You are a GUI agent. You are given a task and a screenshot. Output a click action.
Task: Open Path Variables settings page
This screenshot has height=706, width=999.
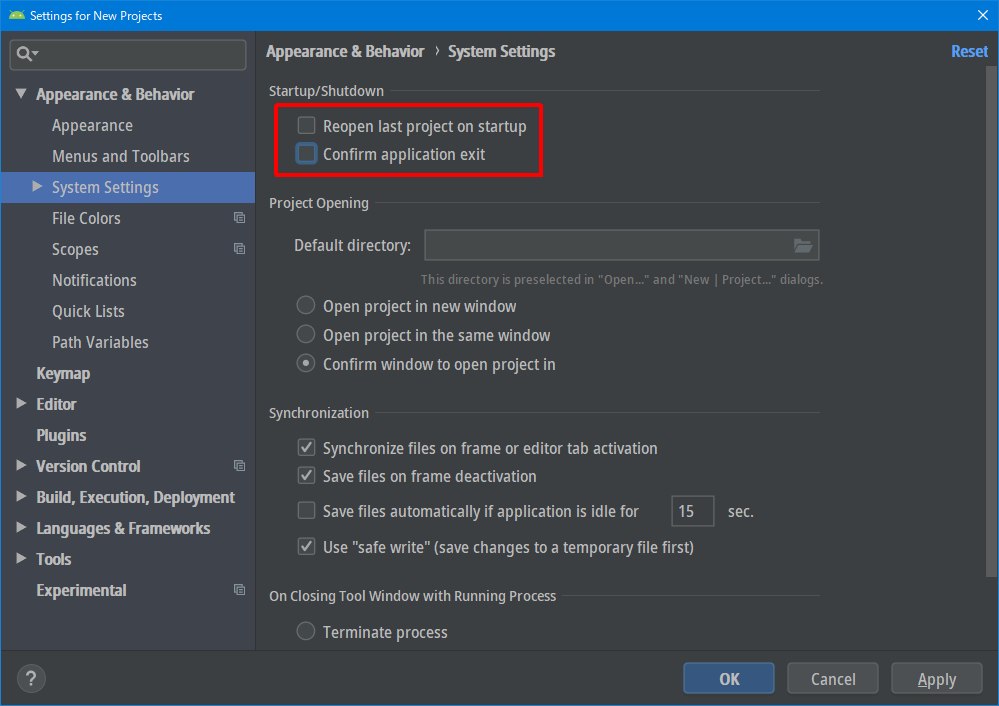click(100, 342)
